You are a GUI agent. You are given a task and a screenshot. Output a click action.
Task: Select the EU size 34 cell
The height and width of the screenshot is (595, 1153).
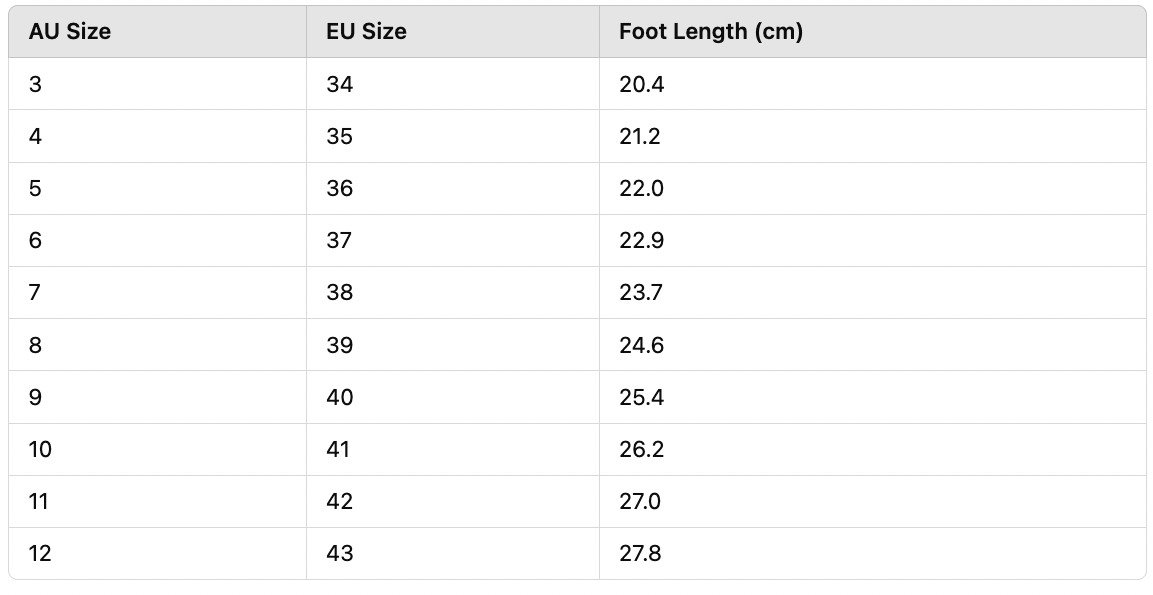click(340, 84)
